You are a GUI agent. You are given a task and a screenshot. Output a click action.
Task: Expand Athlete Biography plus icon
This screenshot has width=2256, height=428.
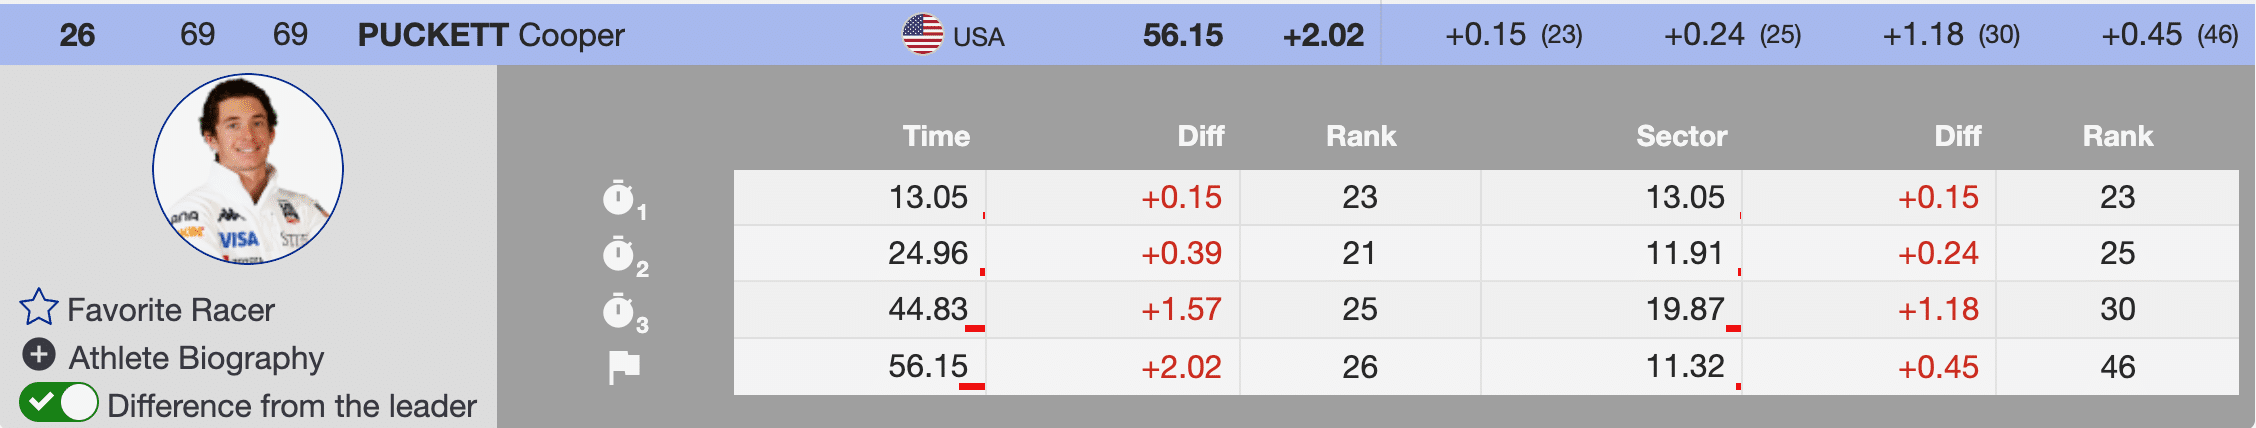pos(39,355)
